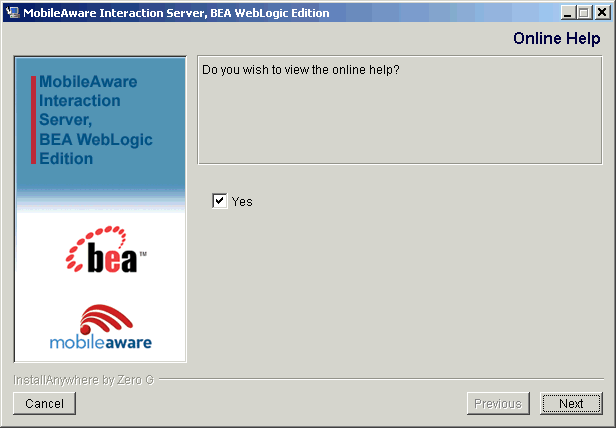Click the 'MobileAware Interaction Server' sidebar title

(95, 120)
